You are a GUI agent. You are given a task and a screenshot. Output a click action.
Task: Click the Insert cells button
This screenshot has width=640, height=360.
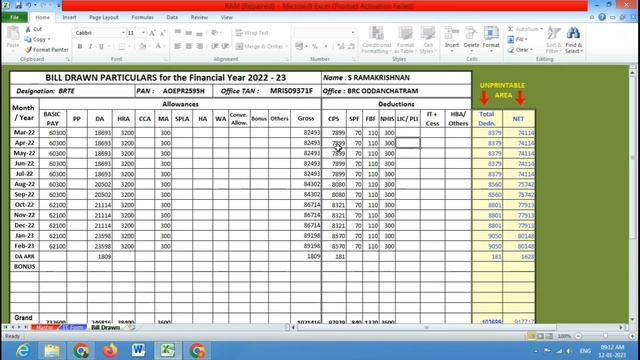452,39
